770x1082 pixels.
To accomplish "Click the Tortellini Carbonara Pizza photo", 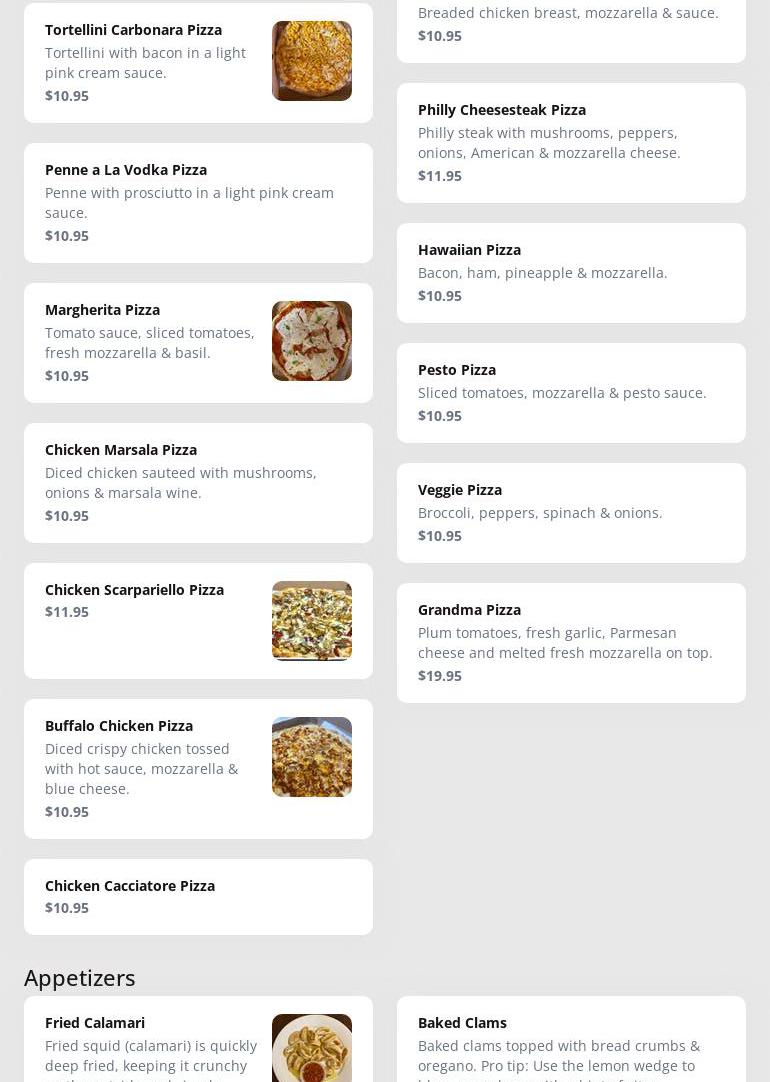I will point(311,61).
